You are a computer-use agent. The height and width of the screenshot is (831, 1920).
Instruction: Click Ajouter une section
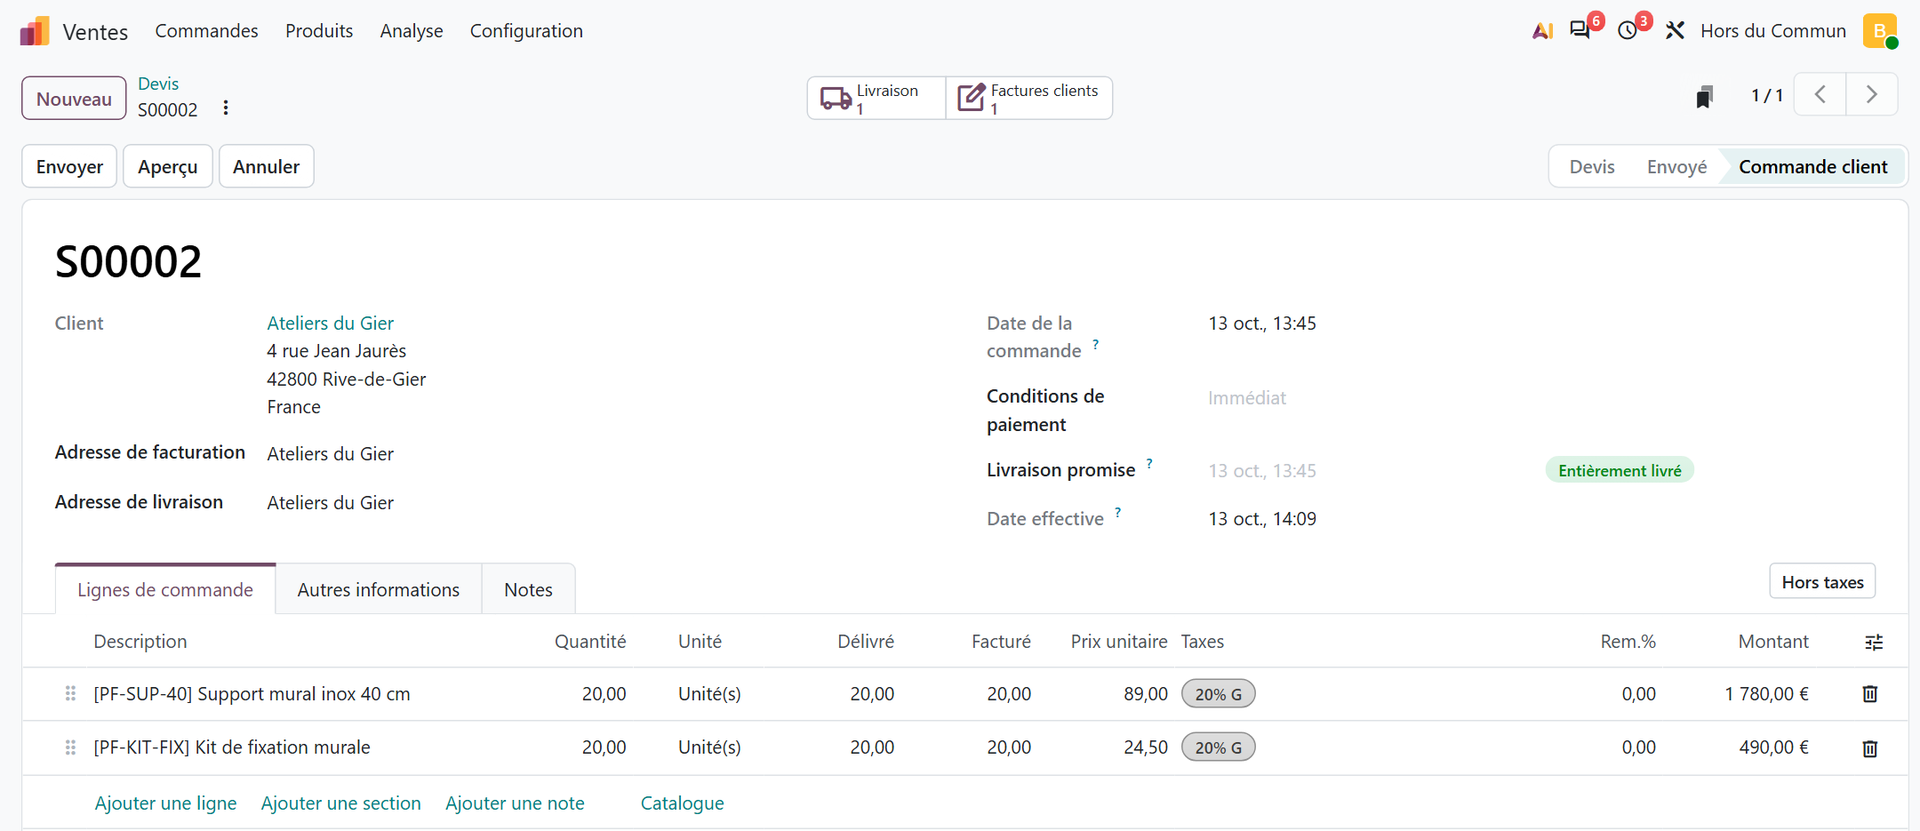tap(341, 803)
